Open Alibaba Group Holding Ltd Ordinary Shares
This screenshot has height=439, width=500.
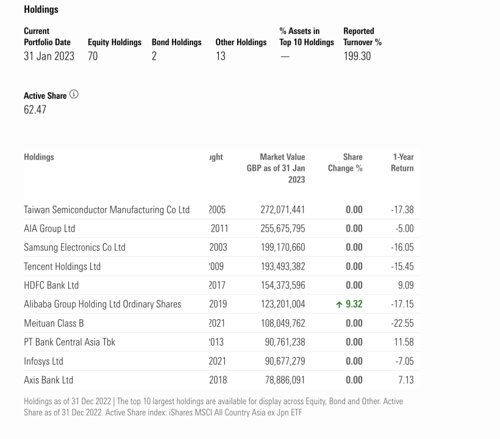tap(102, 304)
